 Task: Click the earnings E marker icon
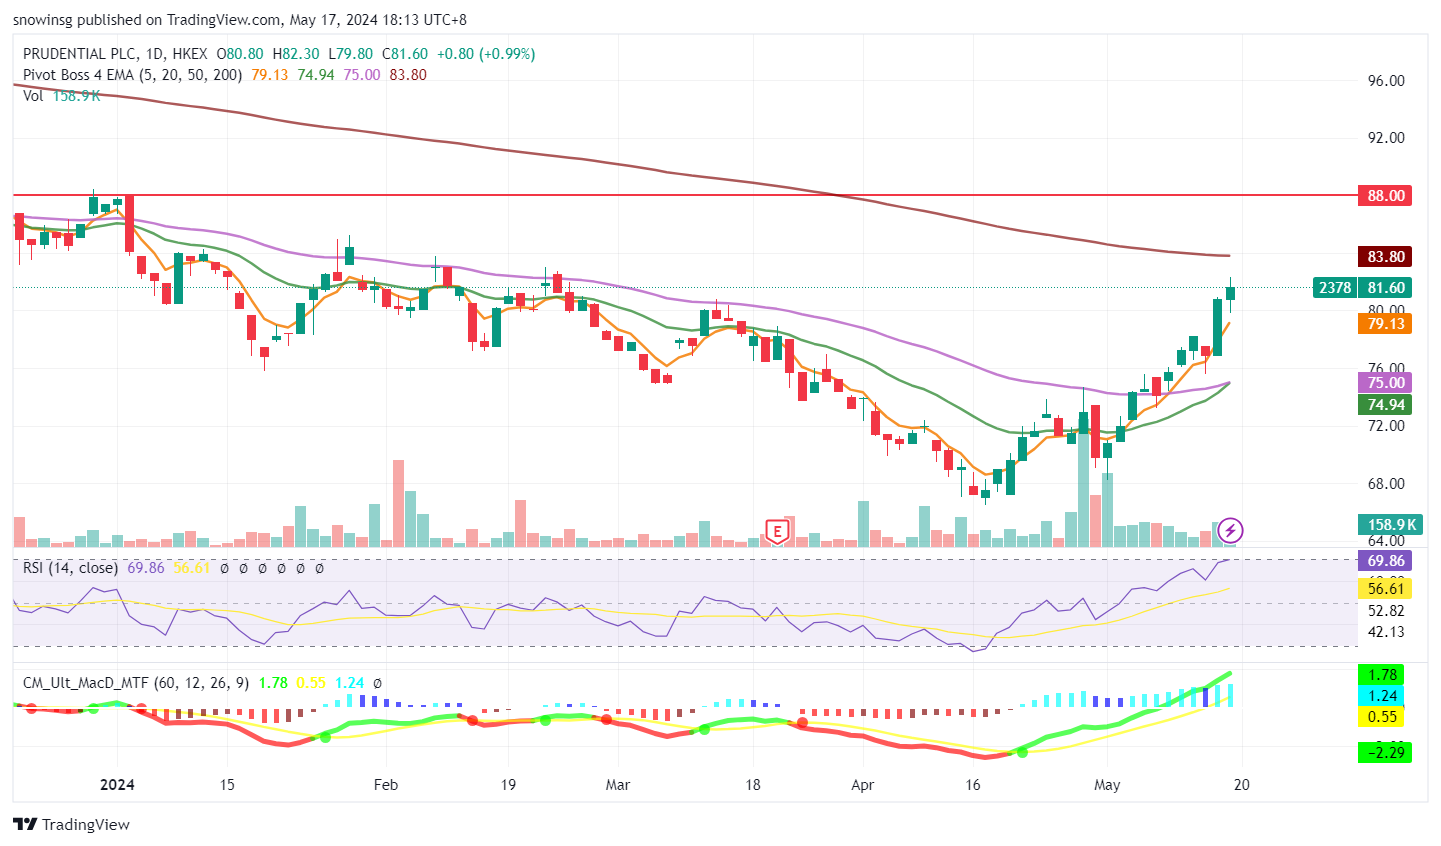(x=777, y=530)
